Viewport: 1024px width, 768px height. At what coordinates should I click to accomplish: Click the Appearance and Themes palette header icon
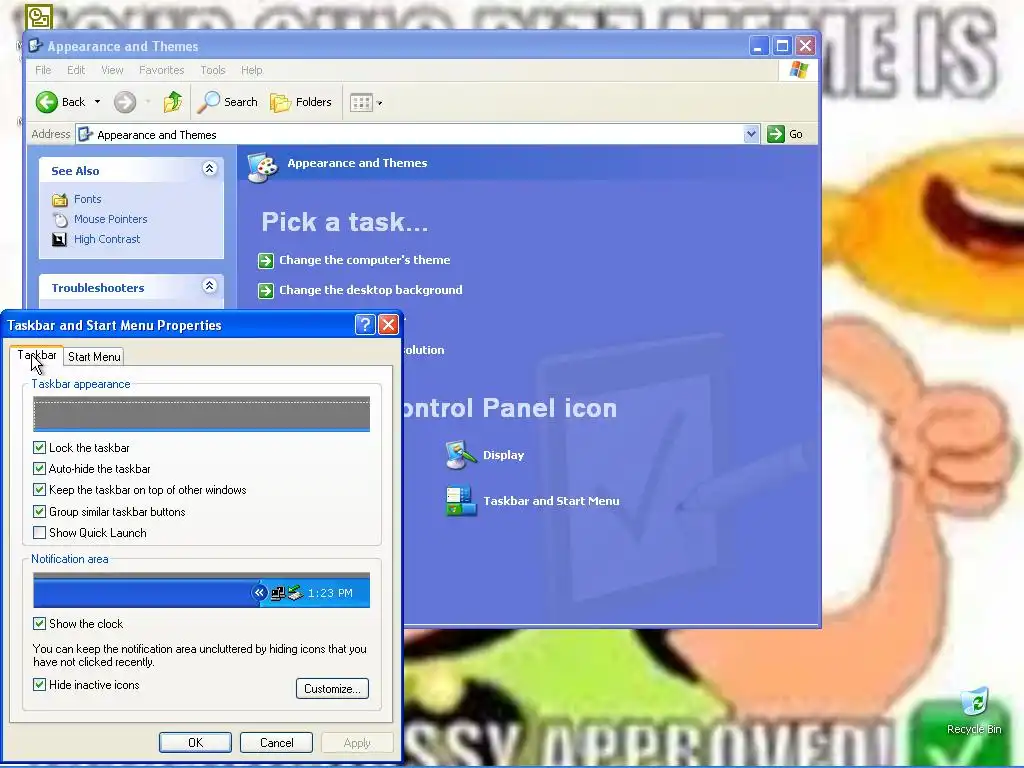[263, 167]
